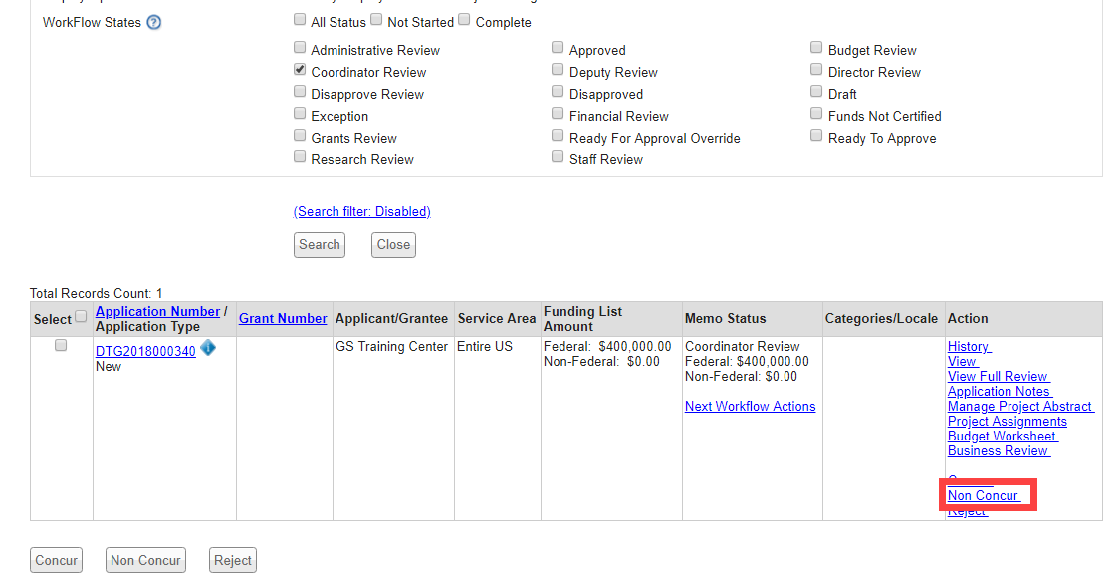The height and width of the screenshot is (586, 1120).
Task: Enable the All Status checkbox
Action: 300,19
